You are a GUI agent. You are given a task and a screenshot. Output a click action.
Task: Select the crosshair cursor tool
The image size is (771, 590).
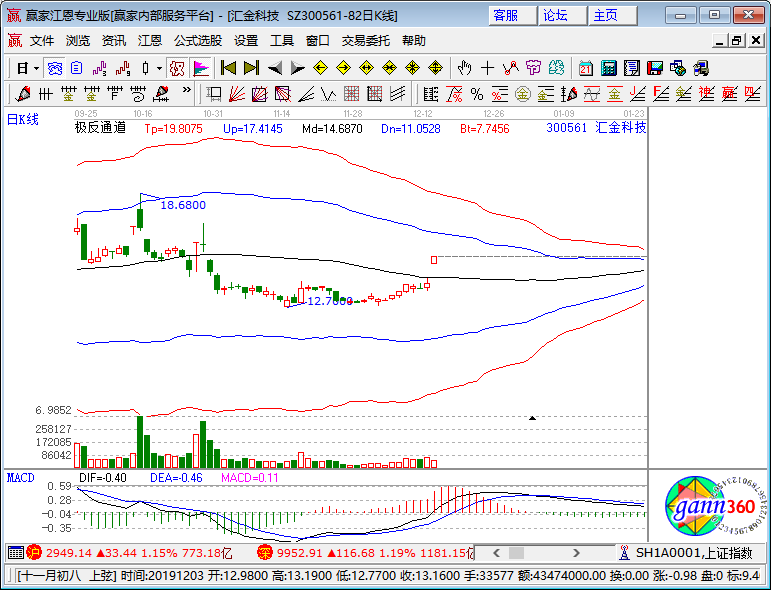(x=487, y=68)
